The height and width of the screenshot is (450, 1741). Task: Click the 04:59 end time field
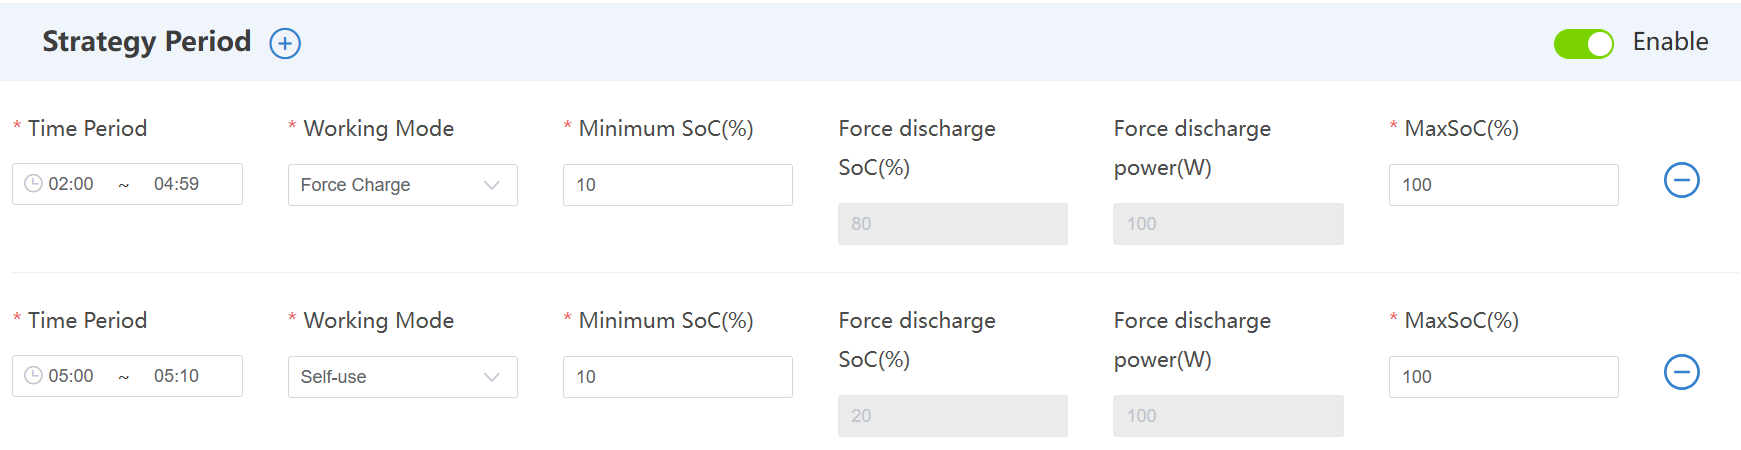coord(176,184)
